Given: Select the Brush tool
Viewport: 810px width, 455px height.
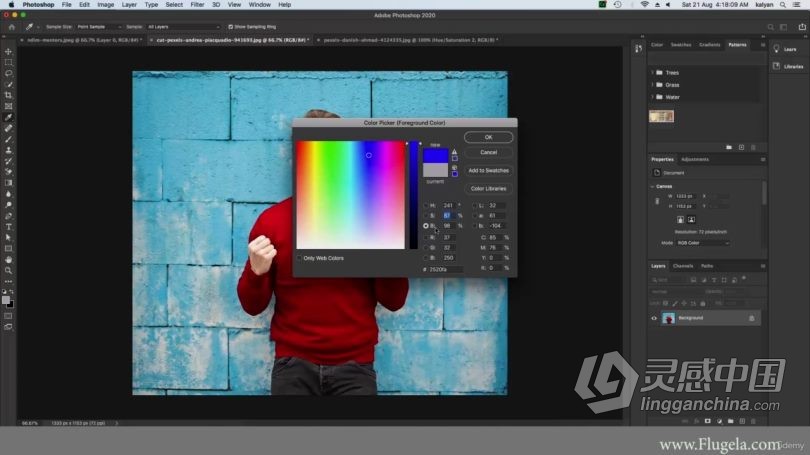Looking at the screenshot, I should 8,139.
